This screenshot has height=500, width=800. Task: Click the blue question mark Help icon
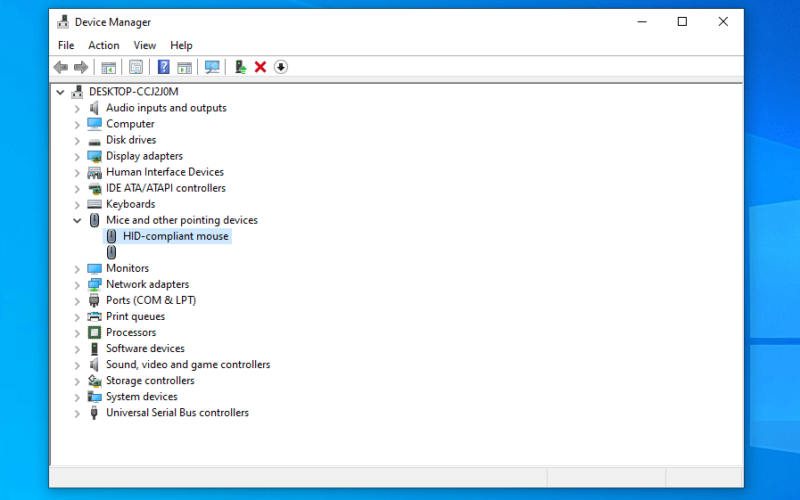(x=163, y=67)
